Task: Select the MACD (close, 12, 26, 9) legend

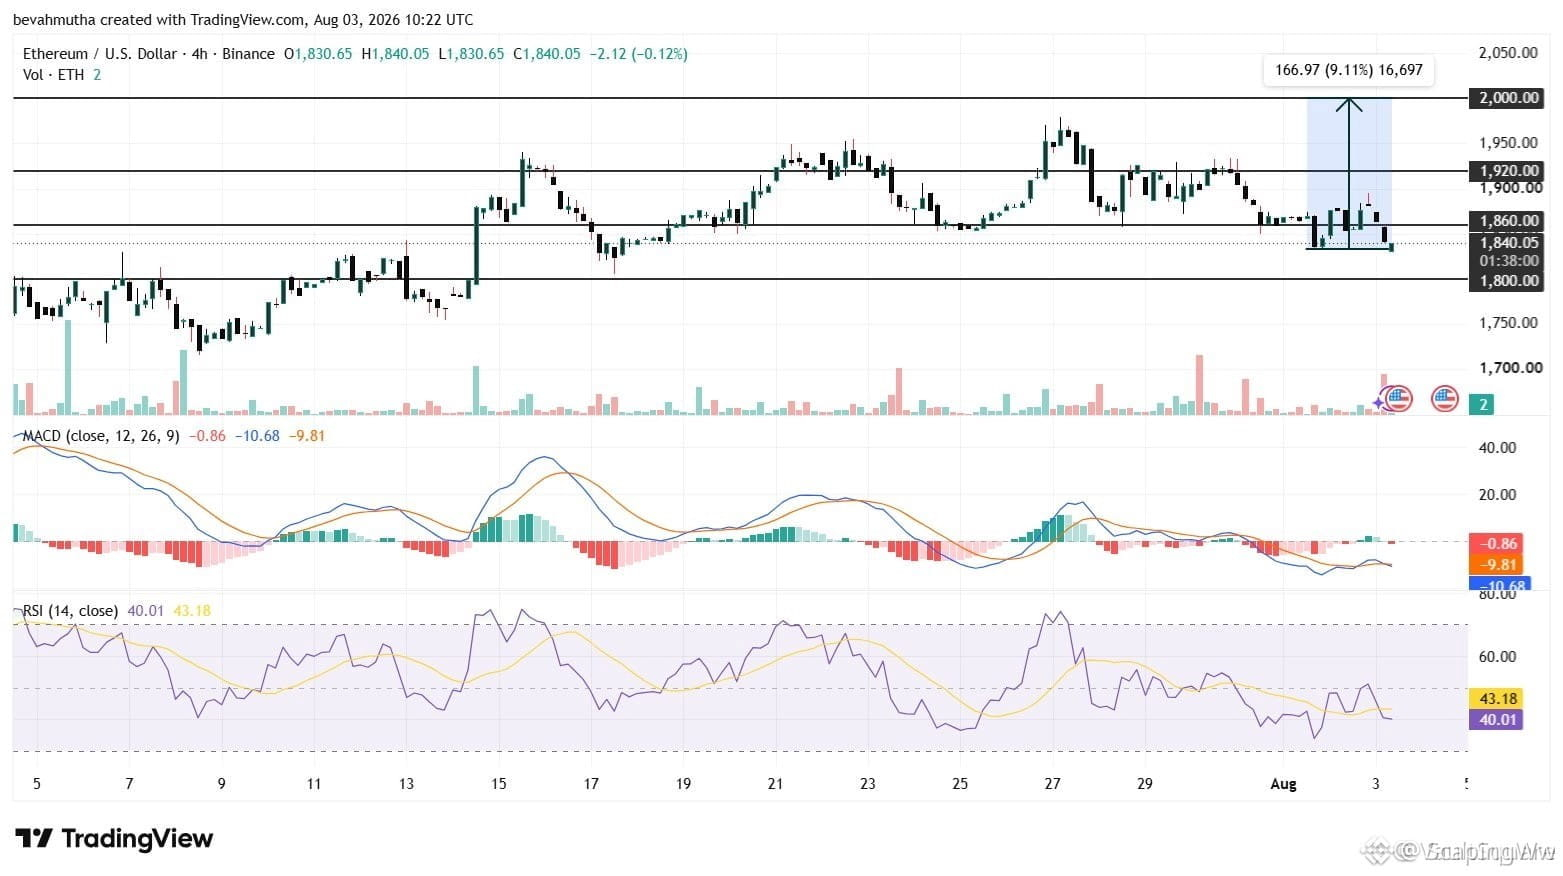Action: point(101,436)
